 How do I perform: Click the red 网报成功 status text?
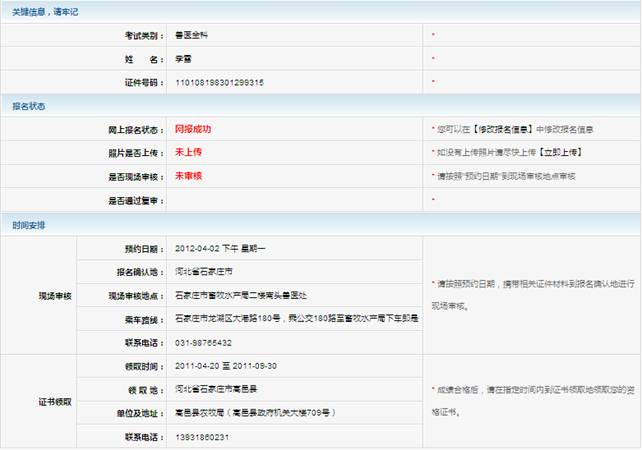pyautogui.click(x=193, y=129)
